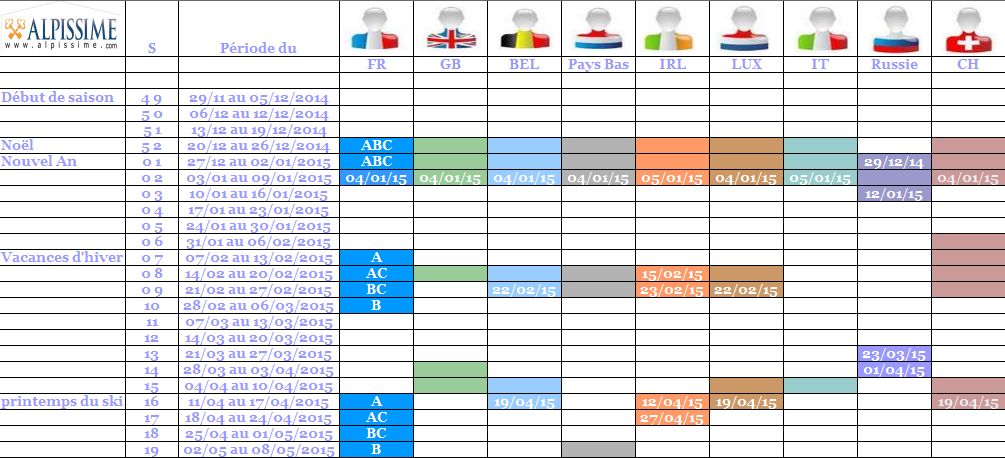Image resolution: width=1005 pixels, height=458 pixels.
Task: Click the Période du column header
Action: tap(258, 48)
